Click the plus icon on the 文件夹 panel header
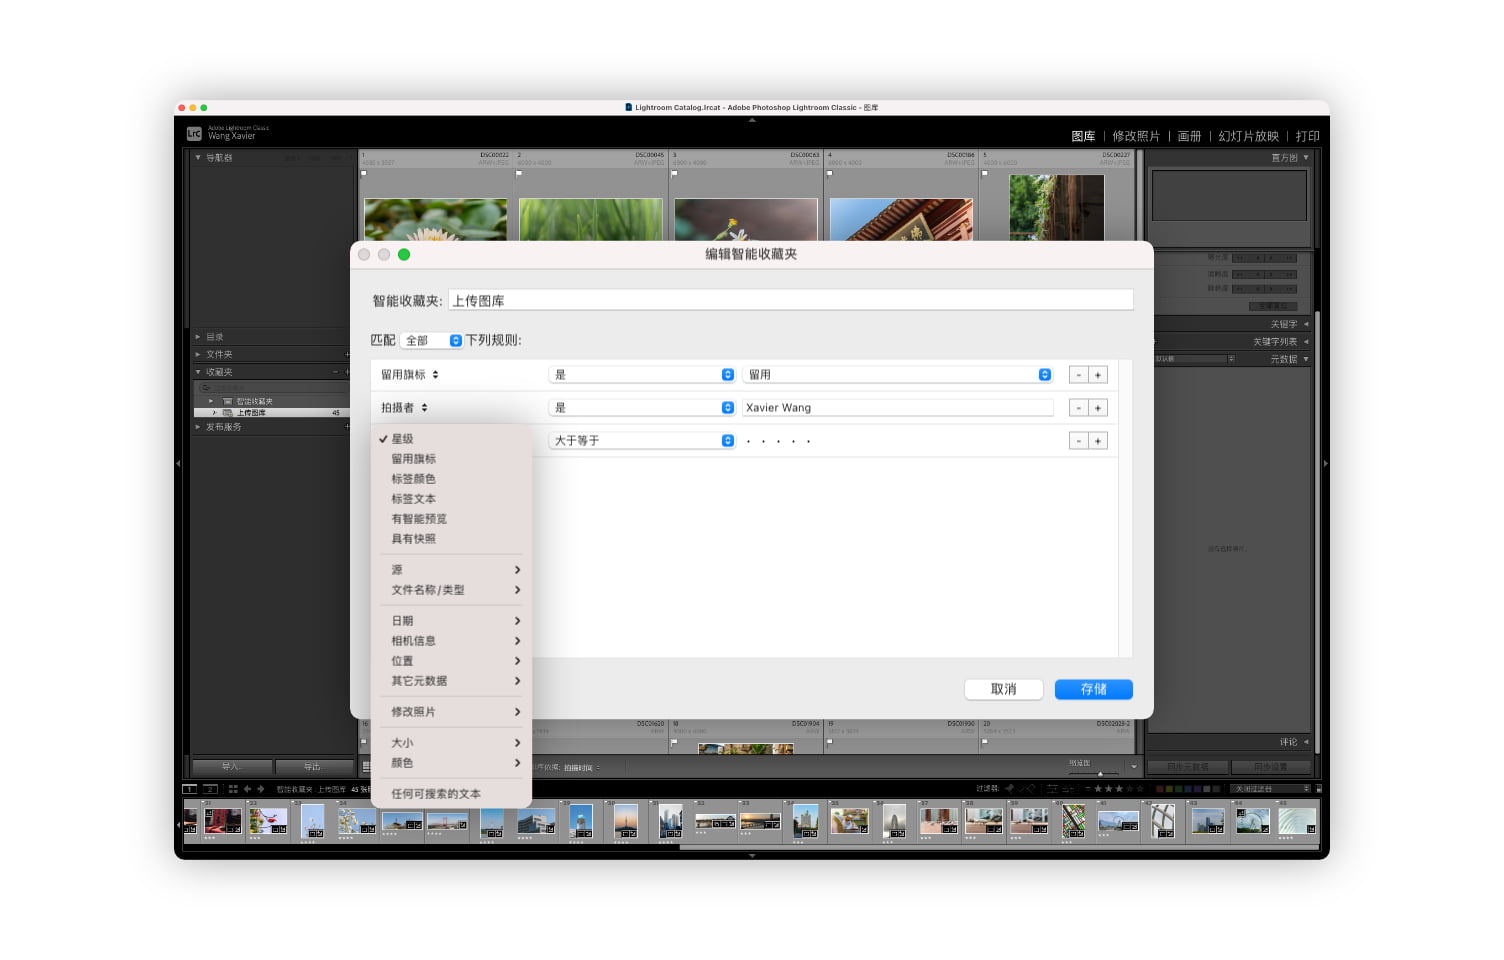1504x960 pixels. pyautogui.click(x=347, y=354)
